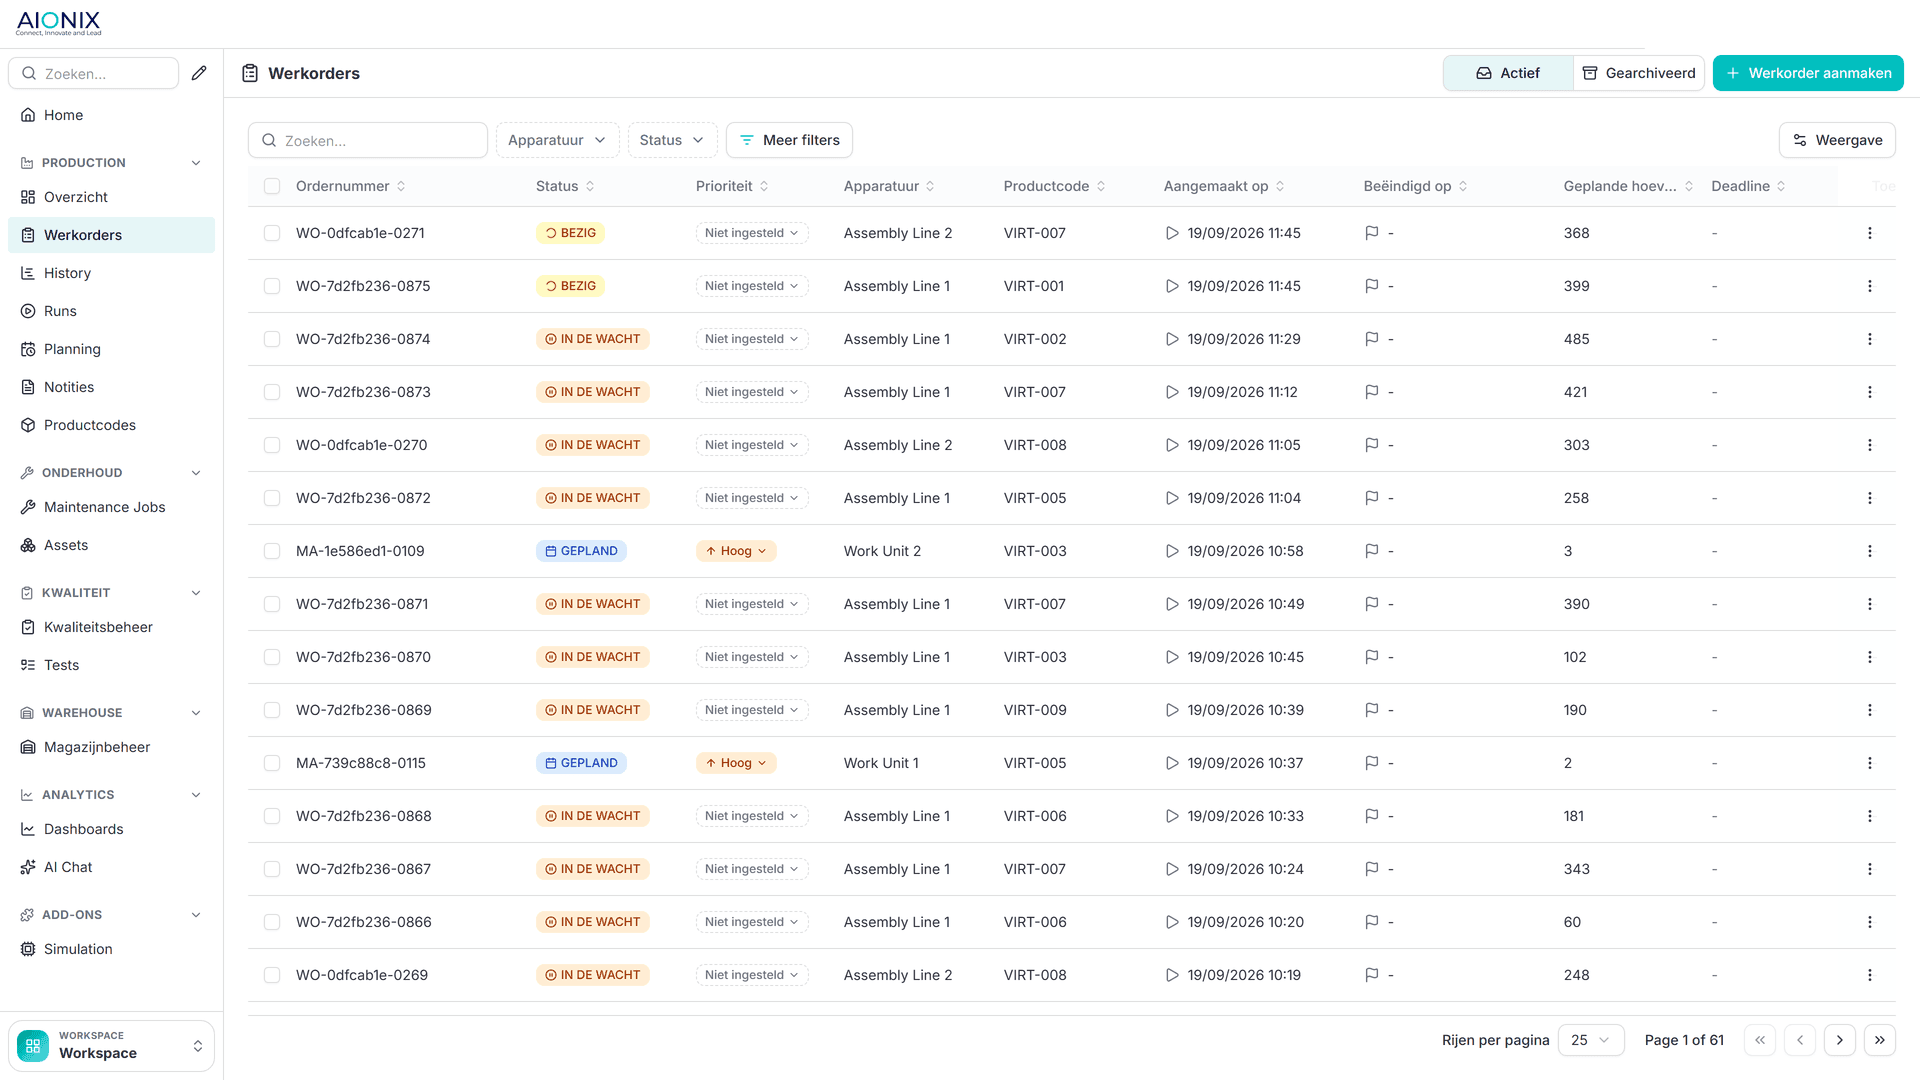Open the Apparatuur filter dropdown
The image size is (1920, 1080).
coord(557,140)
